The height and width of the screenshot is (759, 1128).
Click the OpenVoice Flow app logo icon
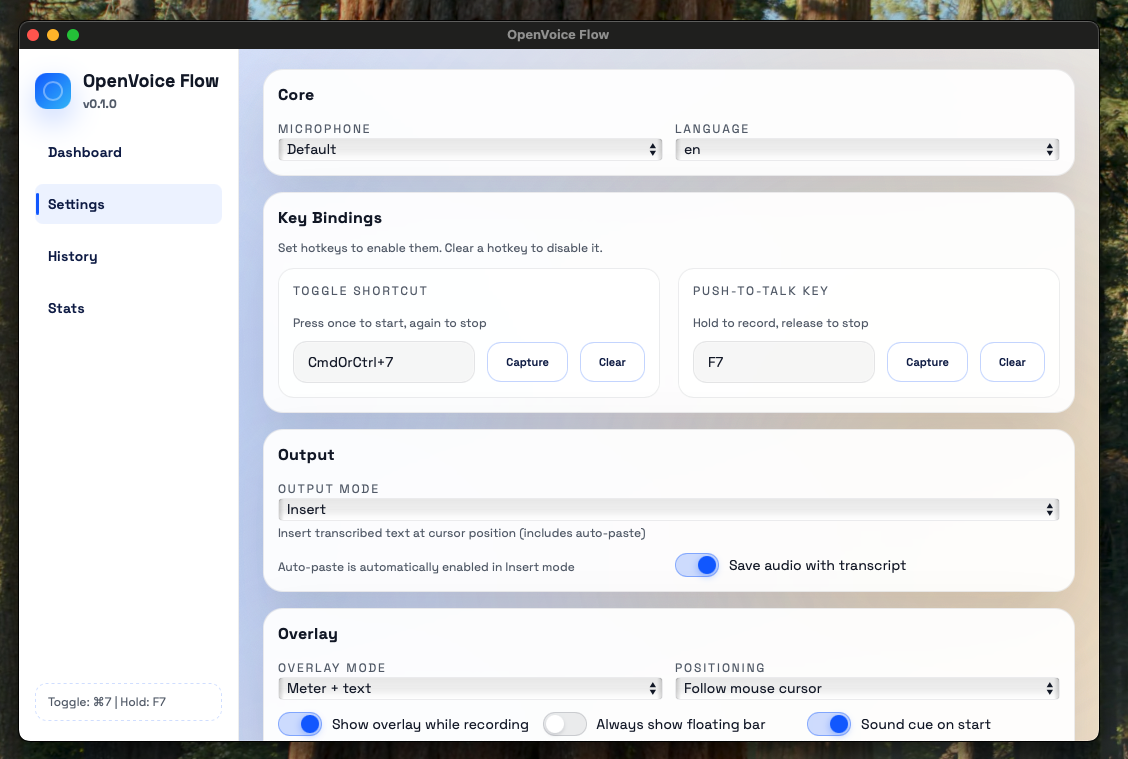pos(53,91)
